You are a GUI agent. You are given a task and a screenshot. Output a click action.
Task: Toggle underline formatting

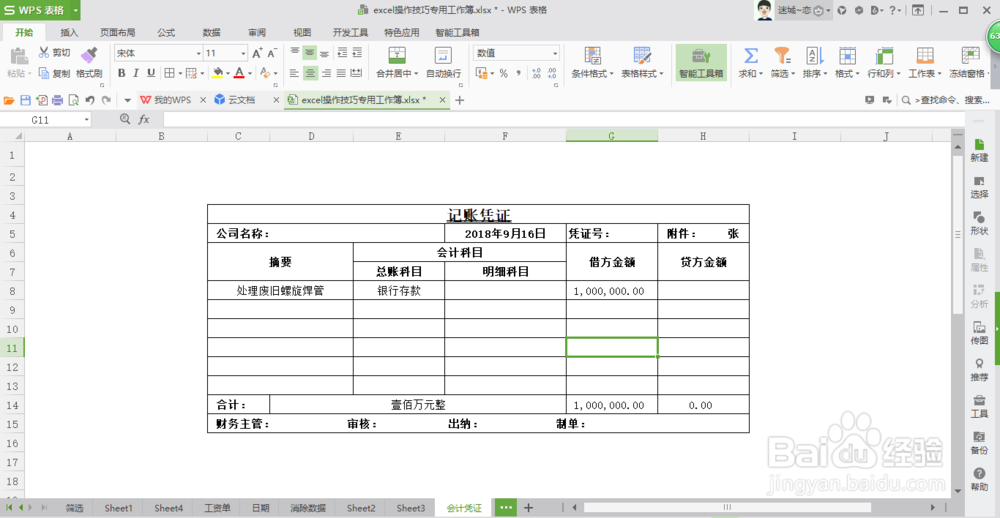[151, 73]
